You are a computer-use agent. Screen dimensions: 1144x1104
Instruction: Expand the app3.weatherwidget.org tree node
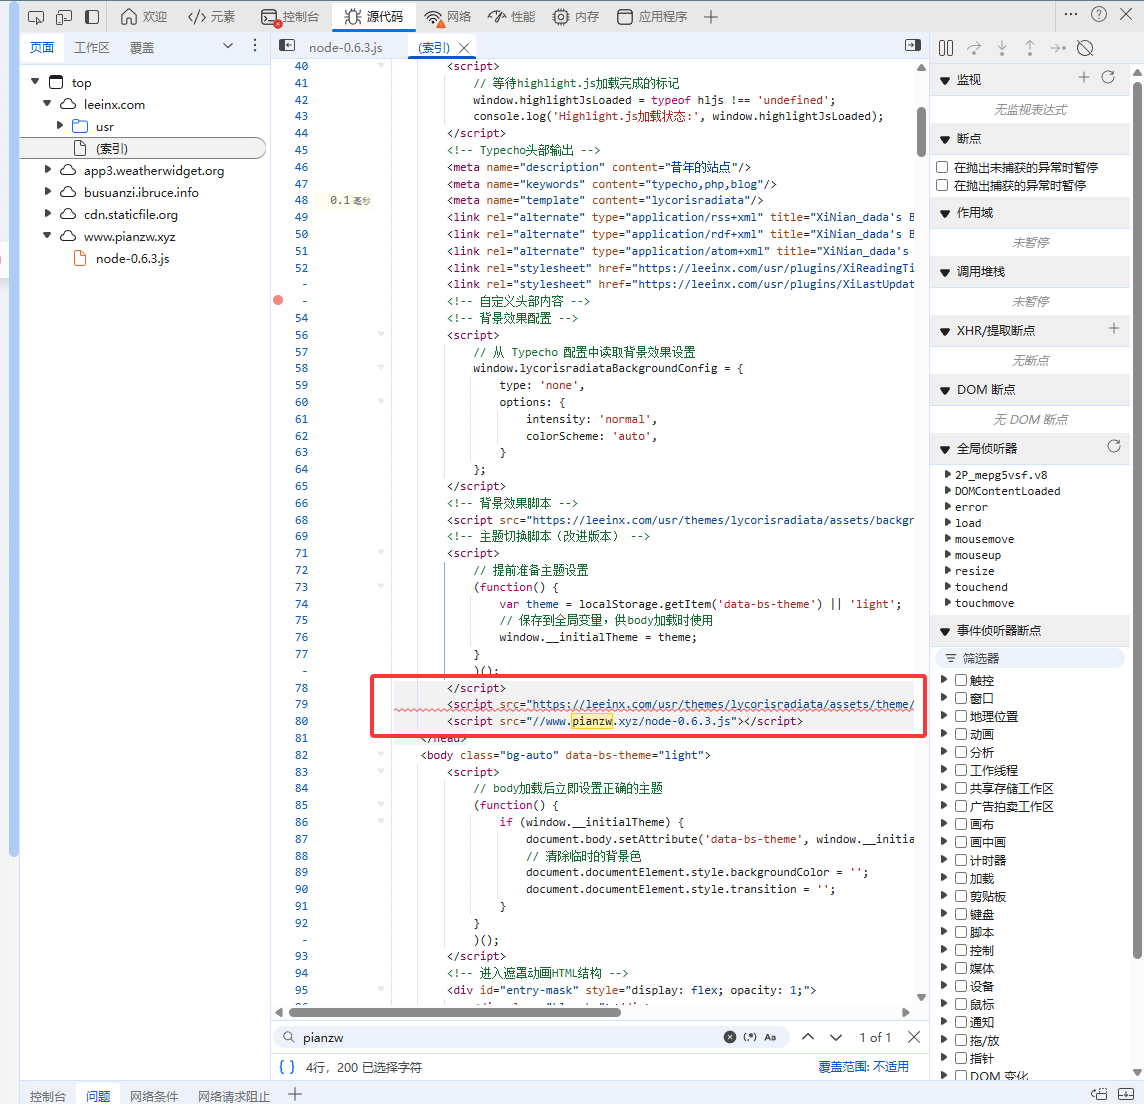coord(48,170)
